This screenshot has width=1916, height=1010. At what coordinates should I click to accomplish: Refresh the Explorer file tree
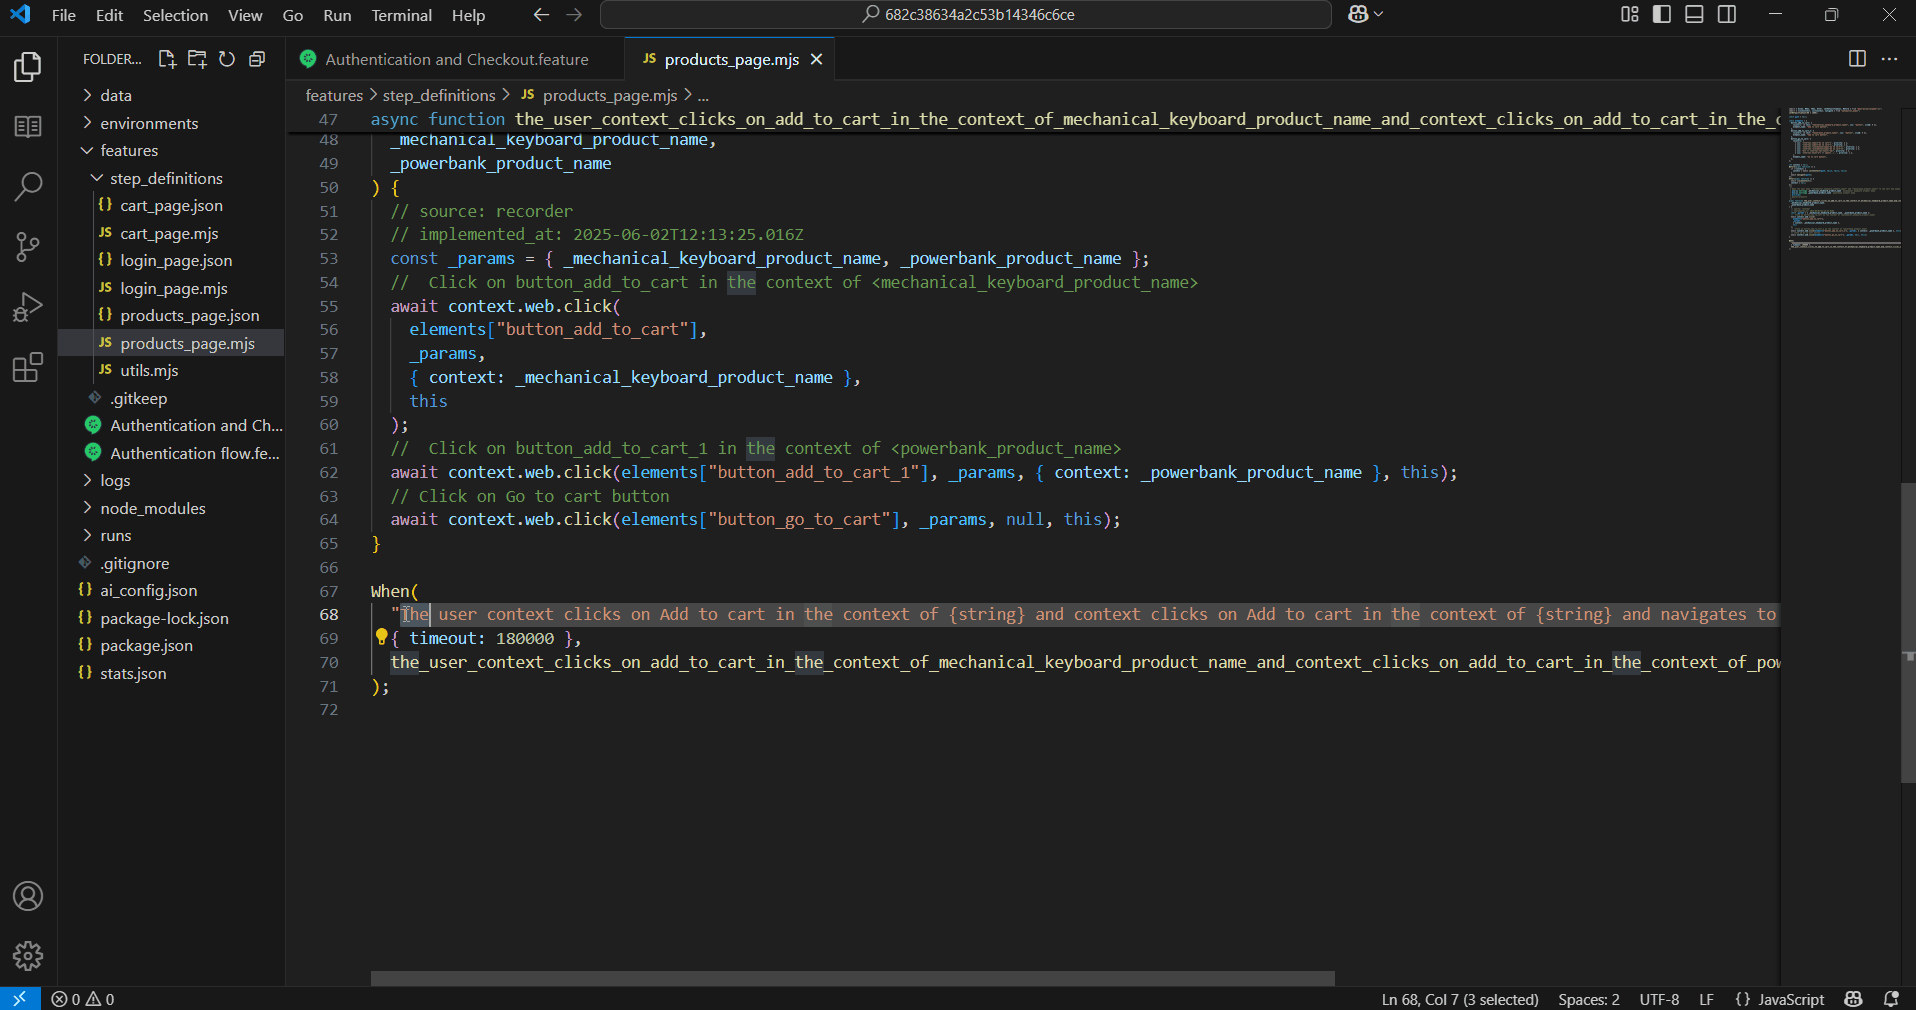pyautogui.click(x=227, y=59)
